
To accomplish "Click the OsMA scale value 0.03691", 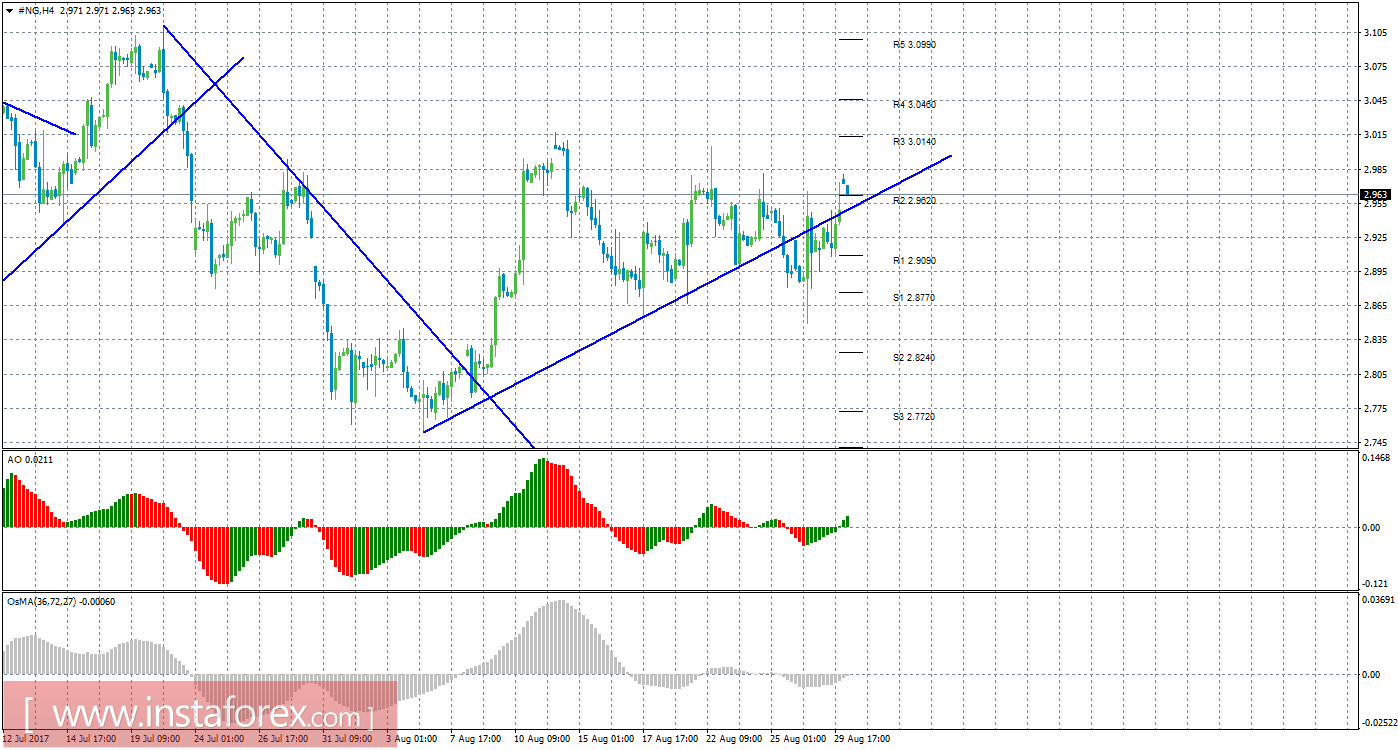I will pyautogui.click(x=1379, y=599).
